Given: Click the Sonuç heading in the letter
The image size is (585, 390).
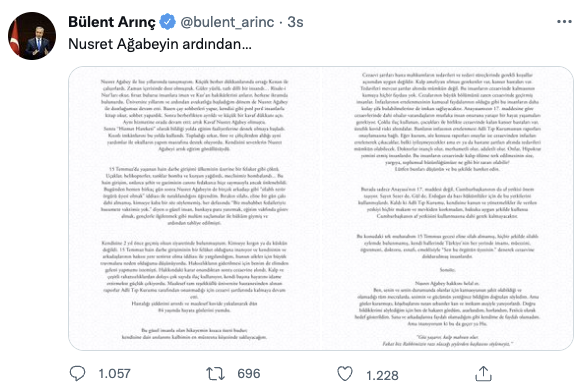Looking at the screenshot, I should 447,269.
